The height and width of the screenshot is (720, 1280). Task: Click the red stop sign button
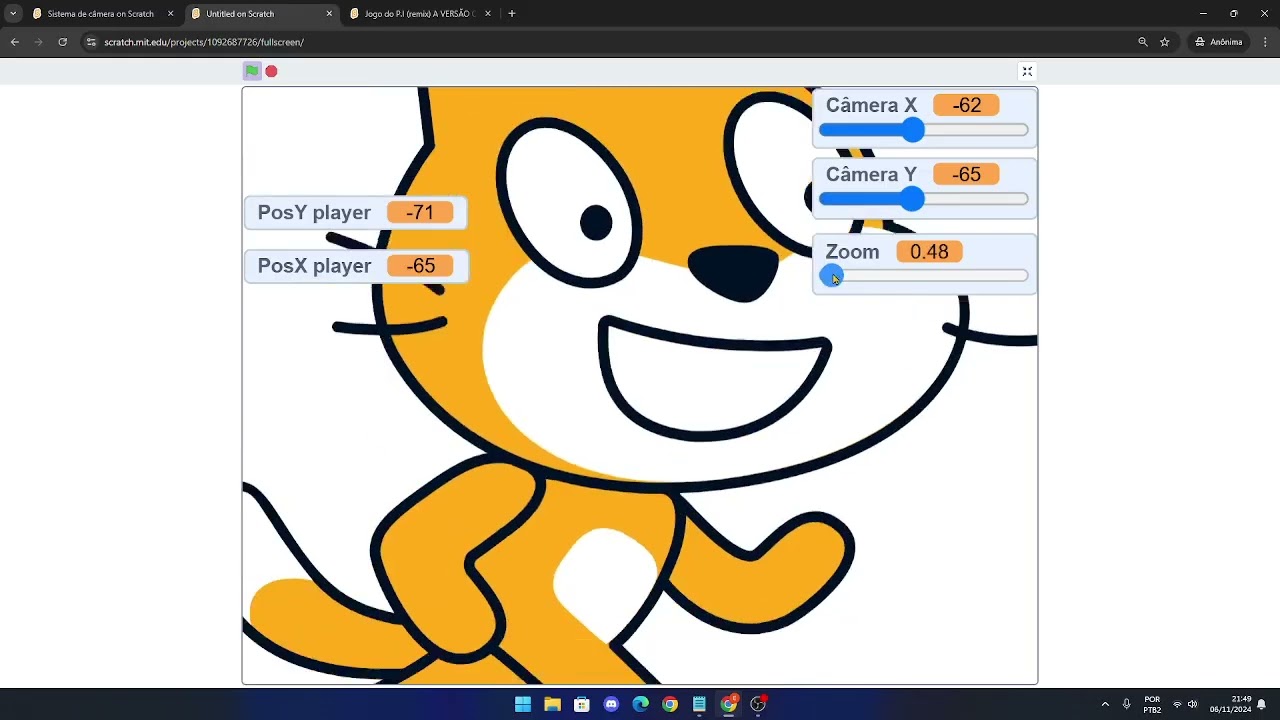coord(271,71)
